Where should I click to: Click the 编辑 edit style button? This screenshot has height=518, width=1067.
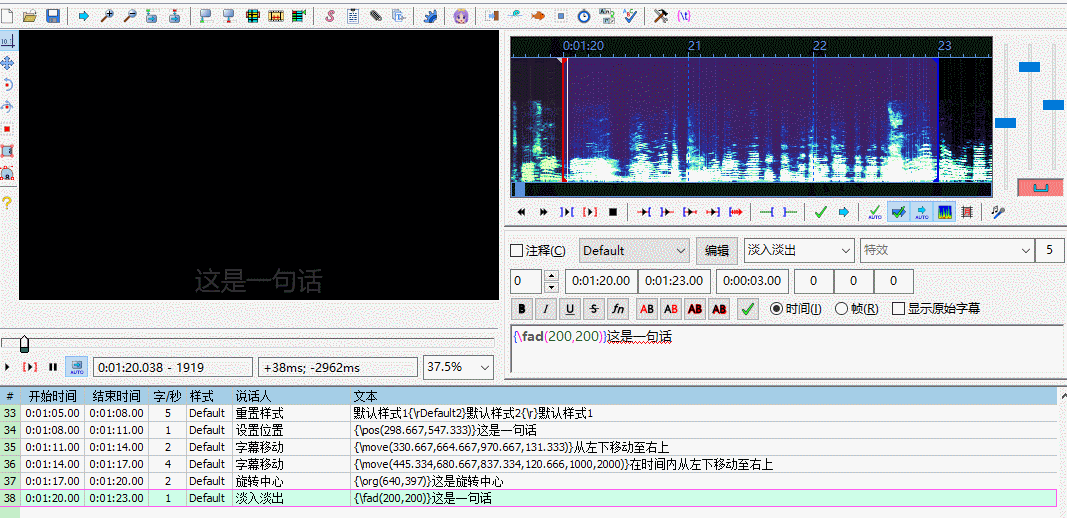pyautogui.click(x=717, y=251)
